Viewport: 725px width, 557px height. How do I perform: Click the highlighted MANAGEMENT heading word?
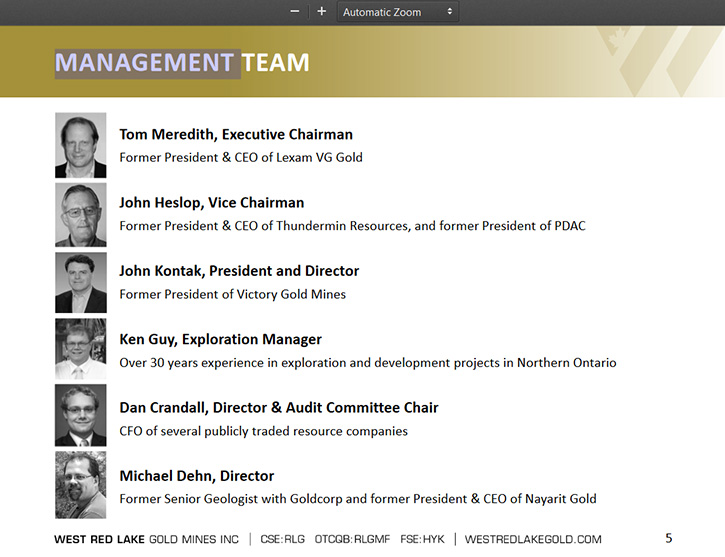[144, 63]
